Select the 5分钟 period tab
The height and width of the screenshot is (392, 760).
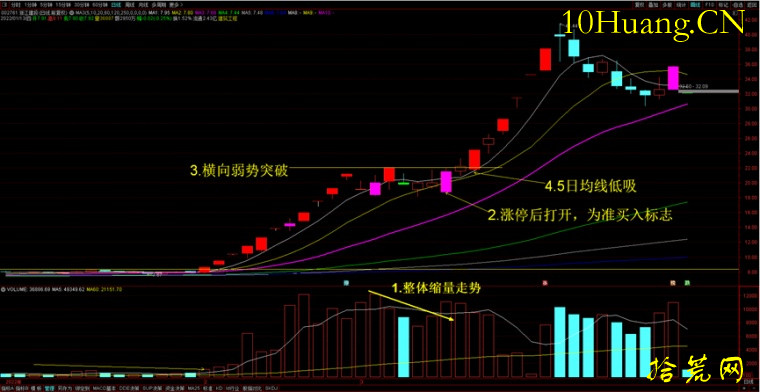click(47, 4)
